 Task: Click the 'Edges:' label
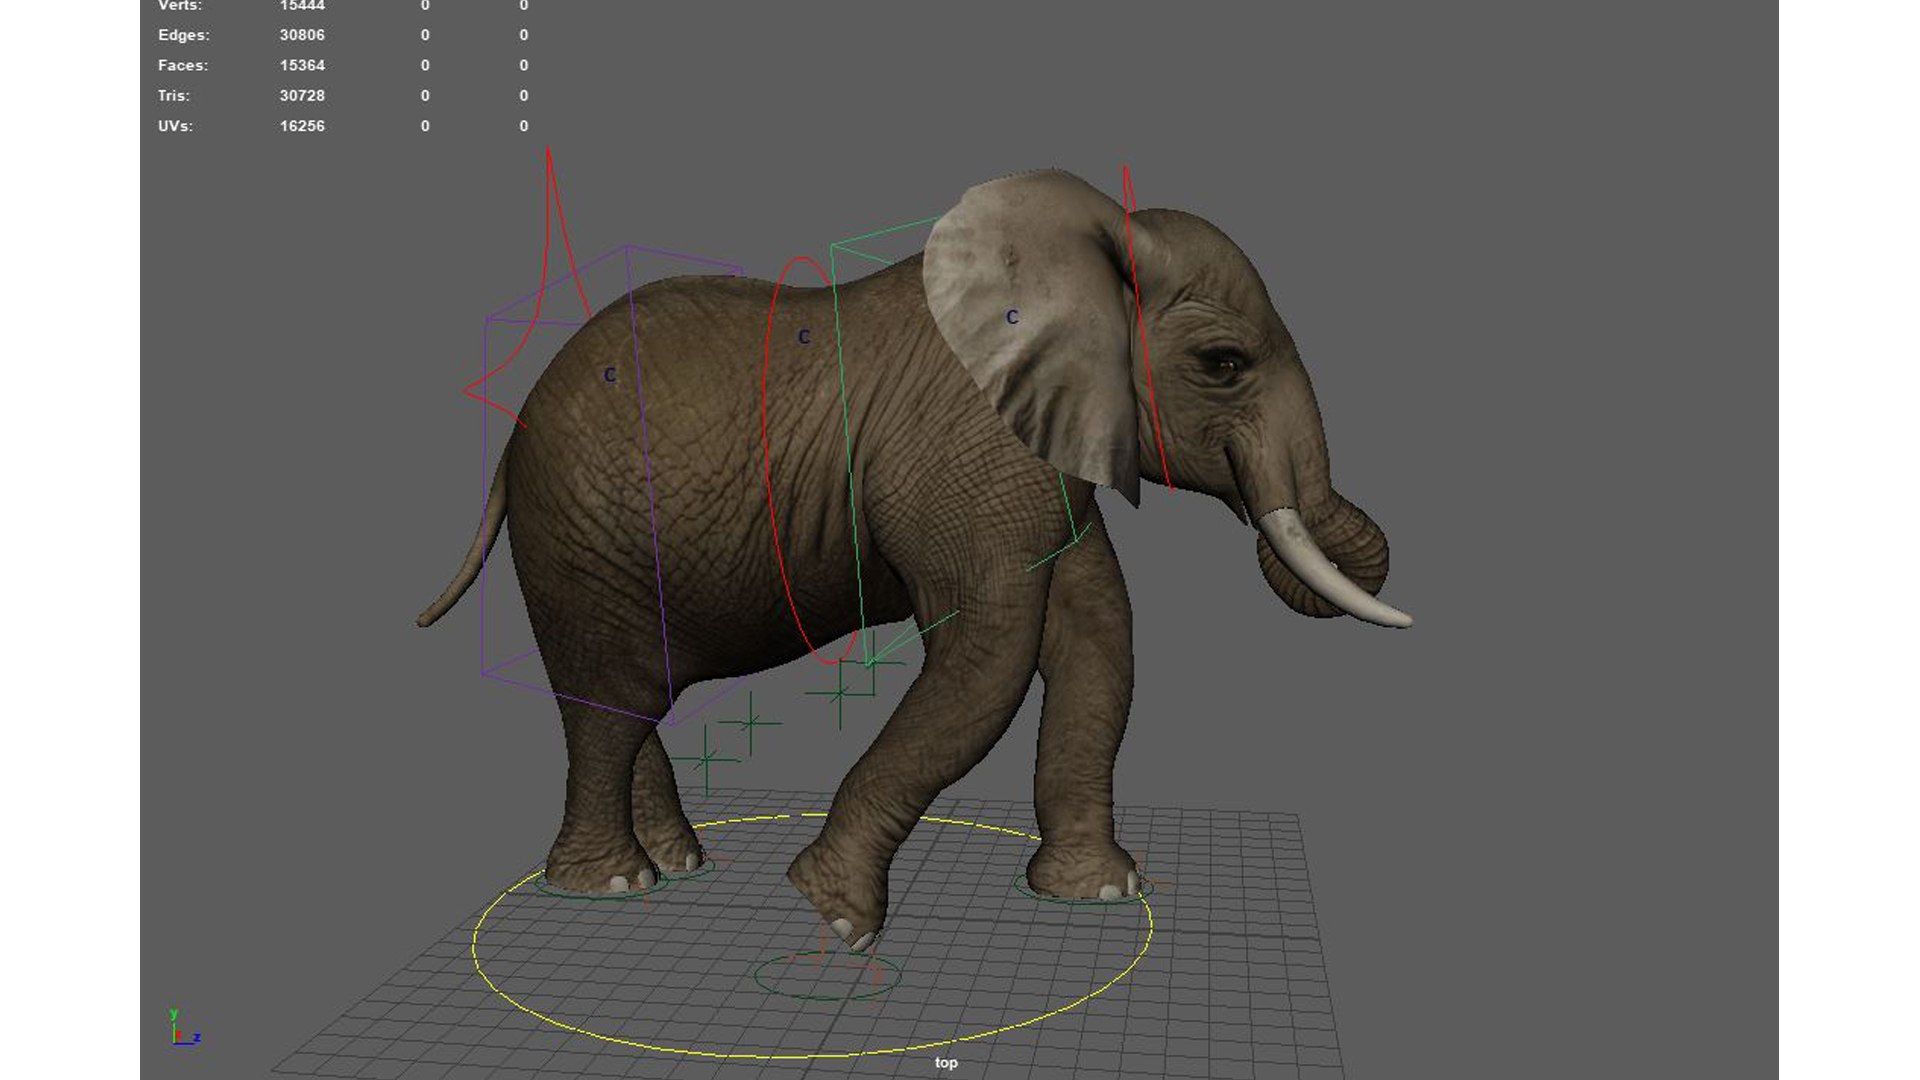[x=184, y=35]
